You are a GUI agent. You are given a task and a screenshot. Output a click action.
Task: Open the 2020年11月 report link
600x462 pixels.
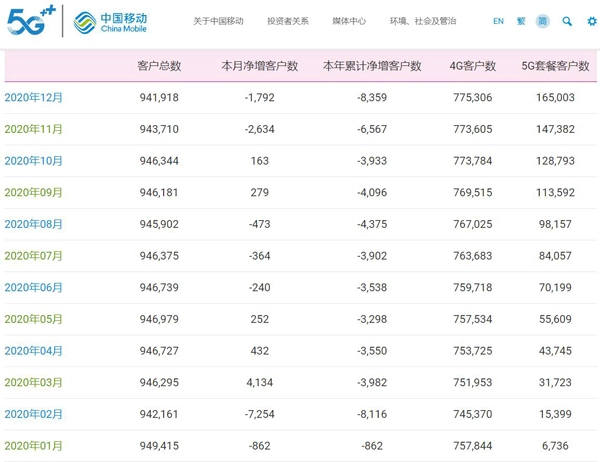point(34,129)
